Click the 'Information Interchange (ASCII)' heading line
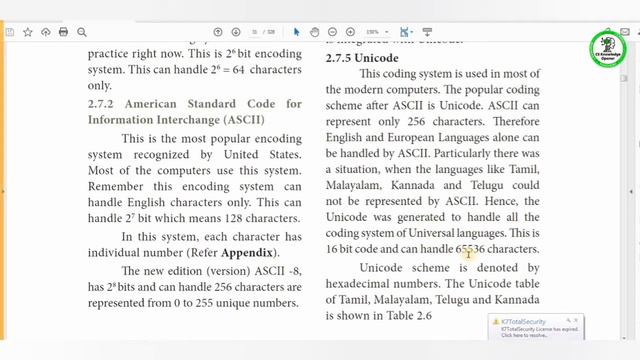The width and height of the screenshot is (640, 360). point(176,120)
